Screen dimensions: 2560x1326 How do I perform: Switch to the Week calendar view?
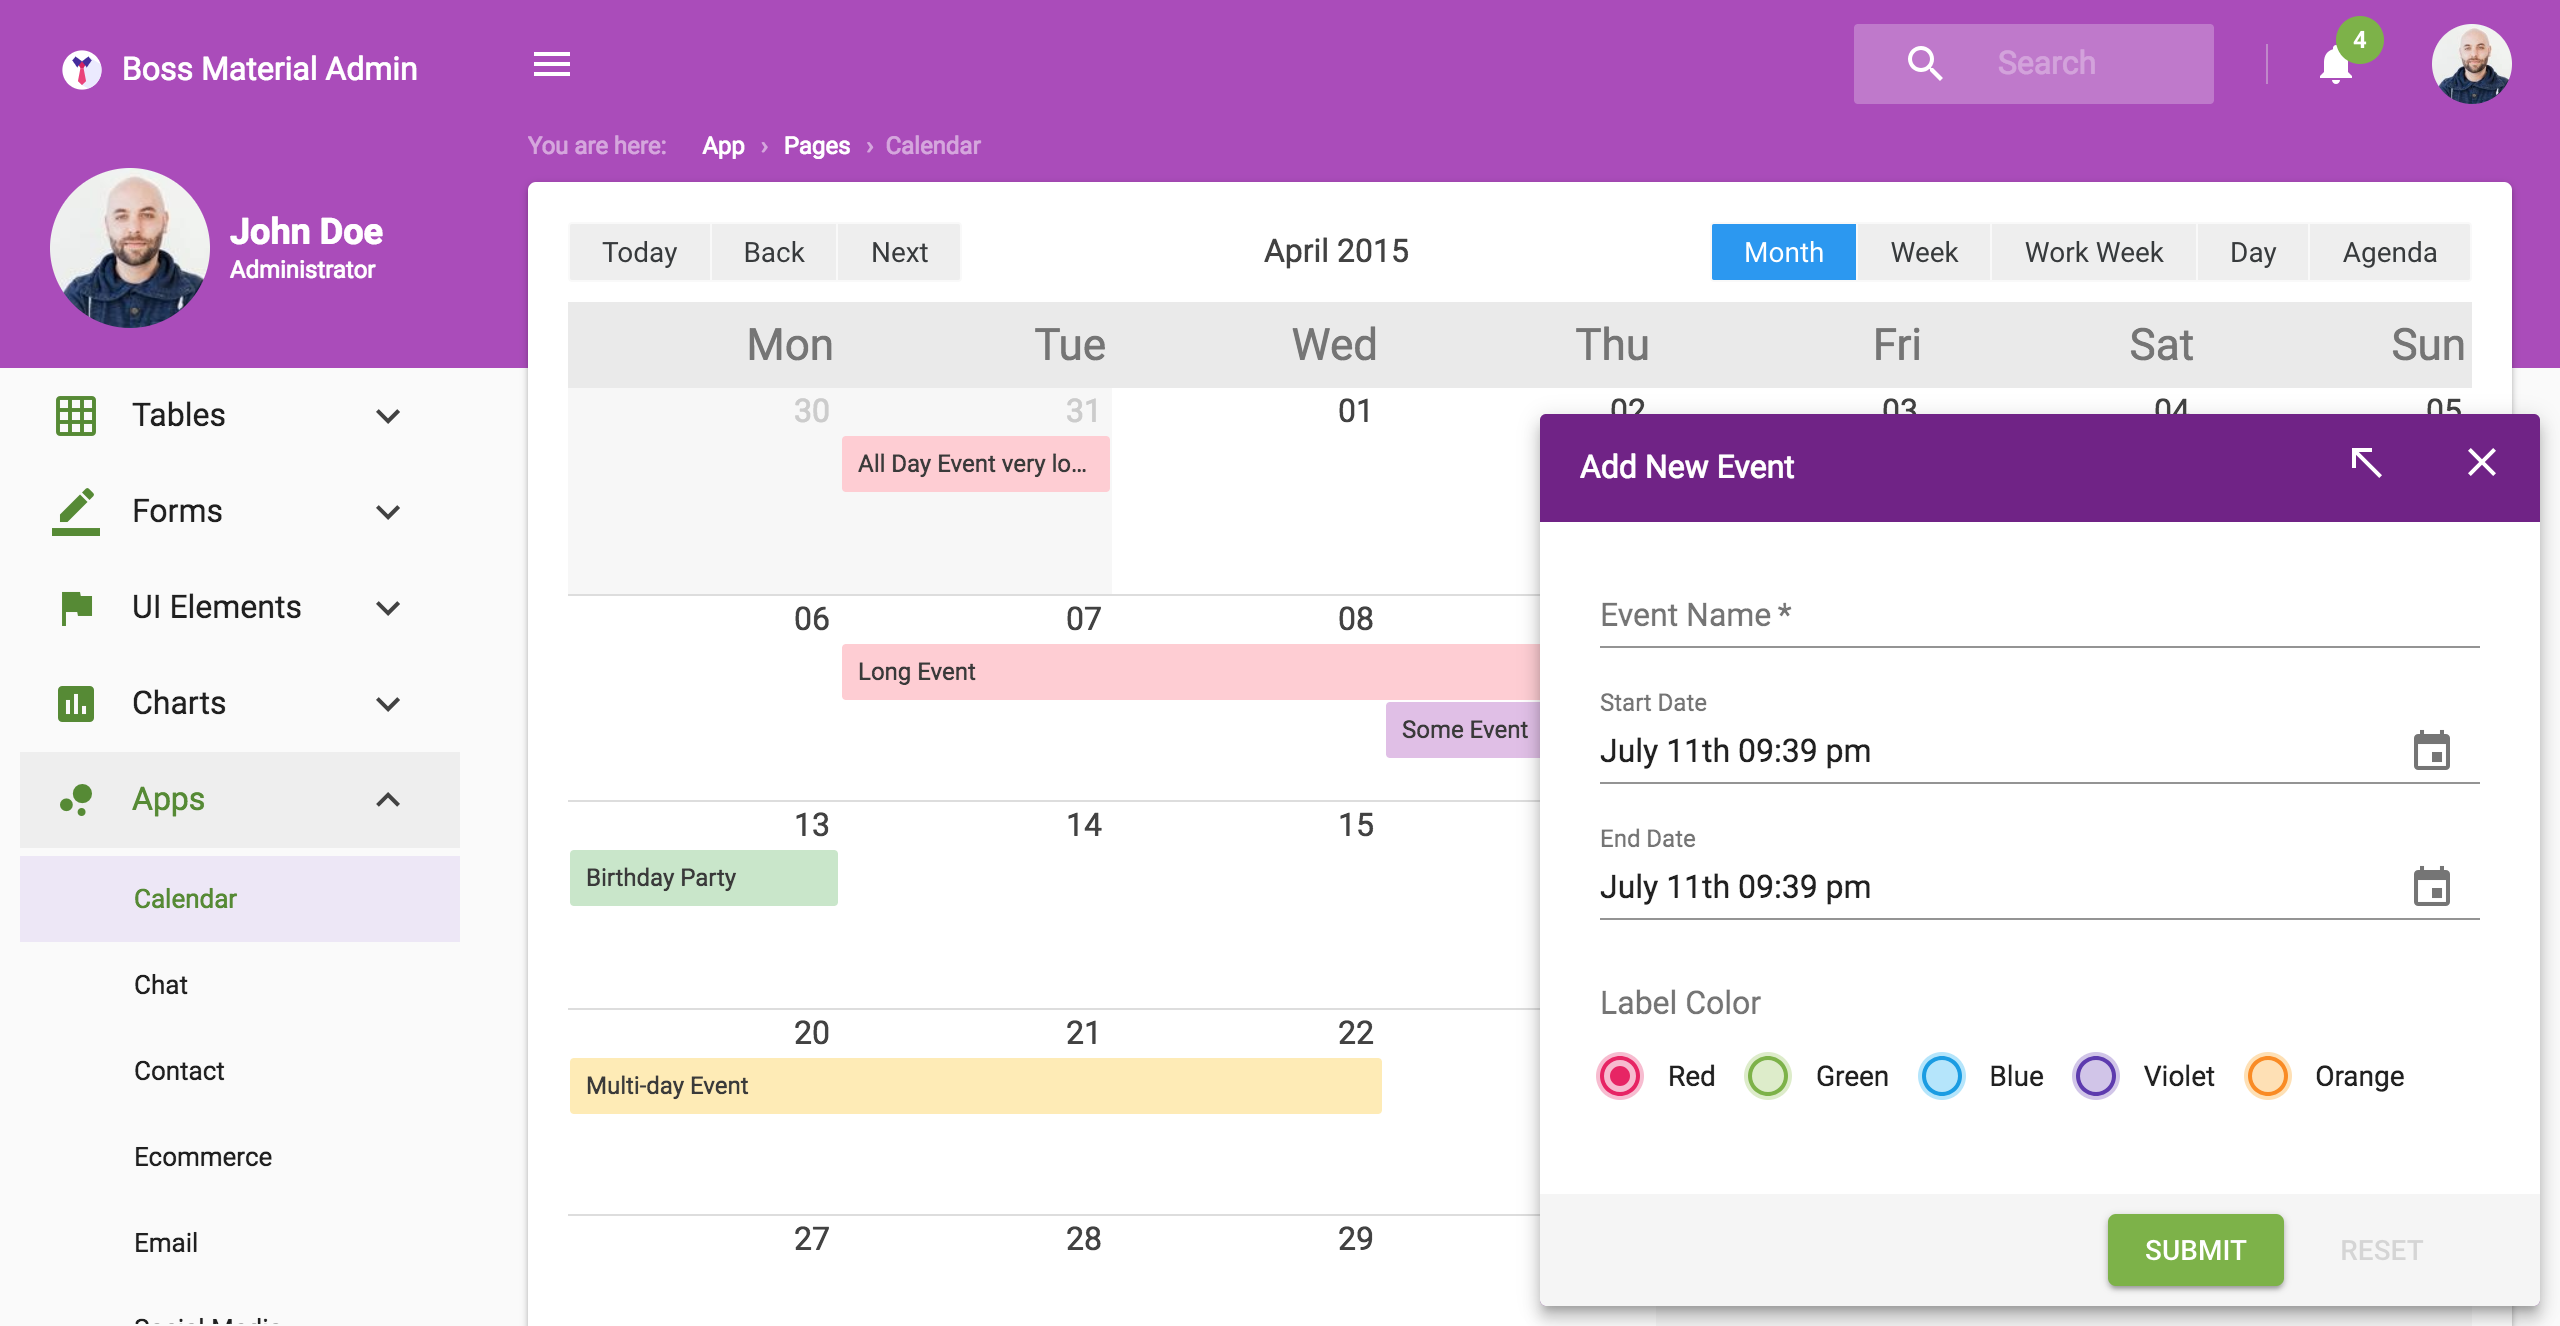pos(1923,252)
